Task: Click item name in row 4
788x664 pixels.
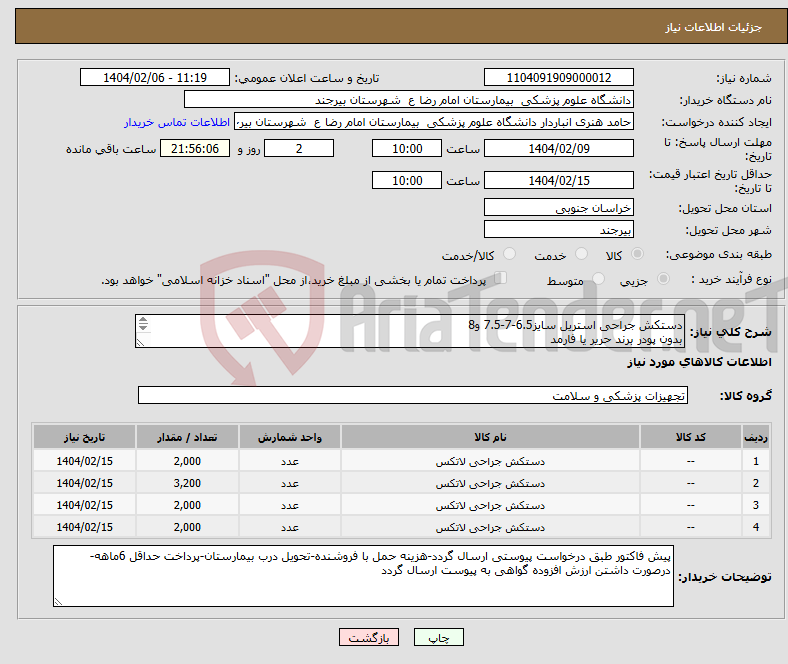Action: 490,527
